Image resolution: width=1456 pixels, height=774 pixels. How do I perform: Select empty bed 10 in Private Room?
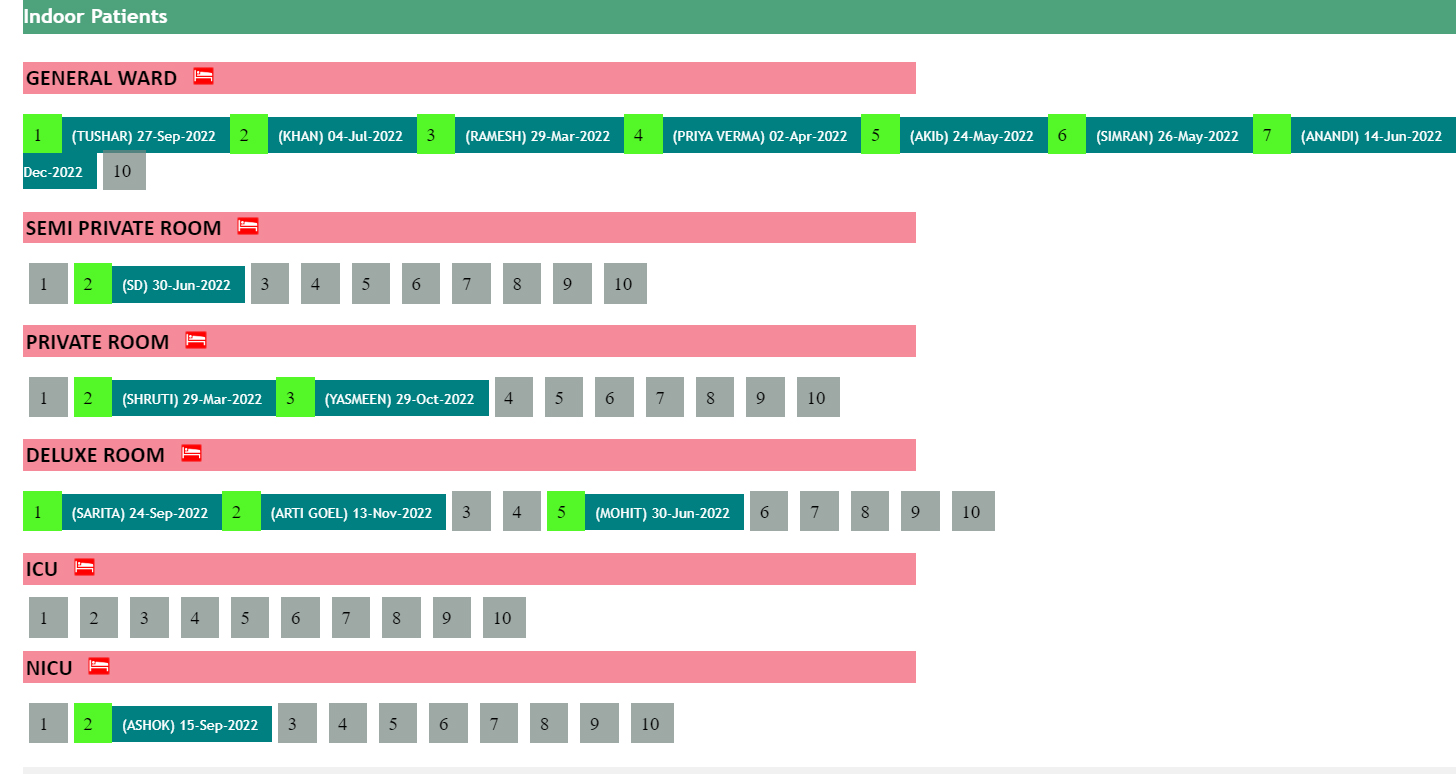click(x=818, y=397)
